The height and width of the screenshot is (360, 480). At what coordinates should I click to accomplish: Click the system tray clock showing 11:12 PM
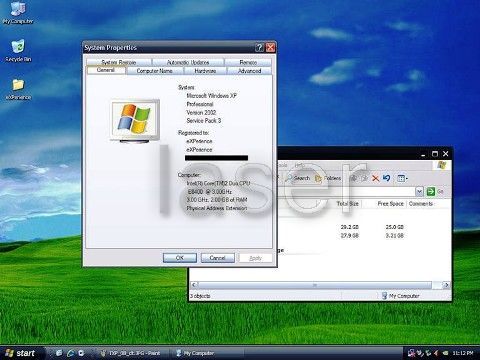(463, 353)
